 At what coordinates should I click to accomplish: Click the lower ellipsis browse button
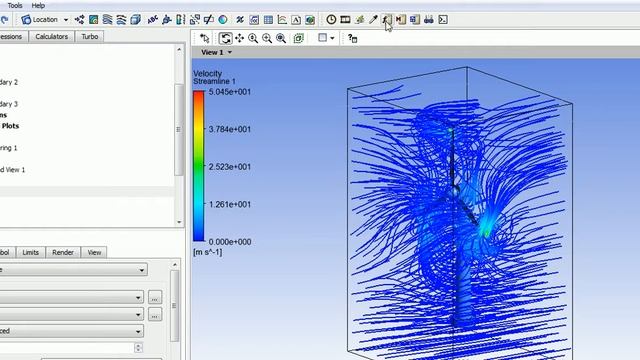[155, 314]
